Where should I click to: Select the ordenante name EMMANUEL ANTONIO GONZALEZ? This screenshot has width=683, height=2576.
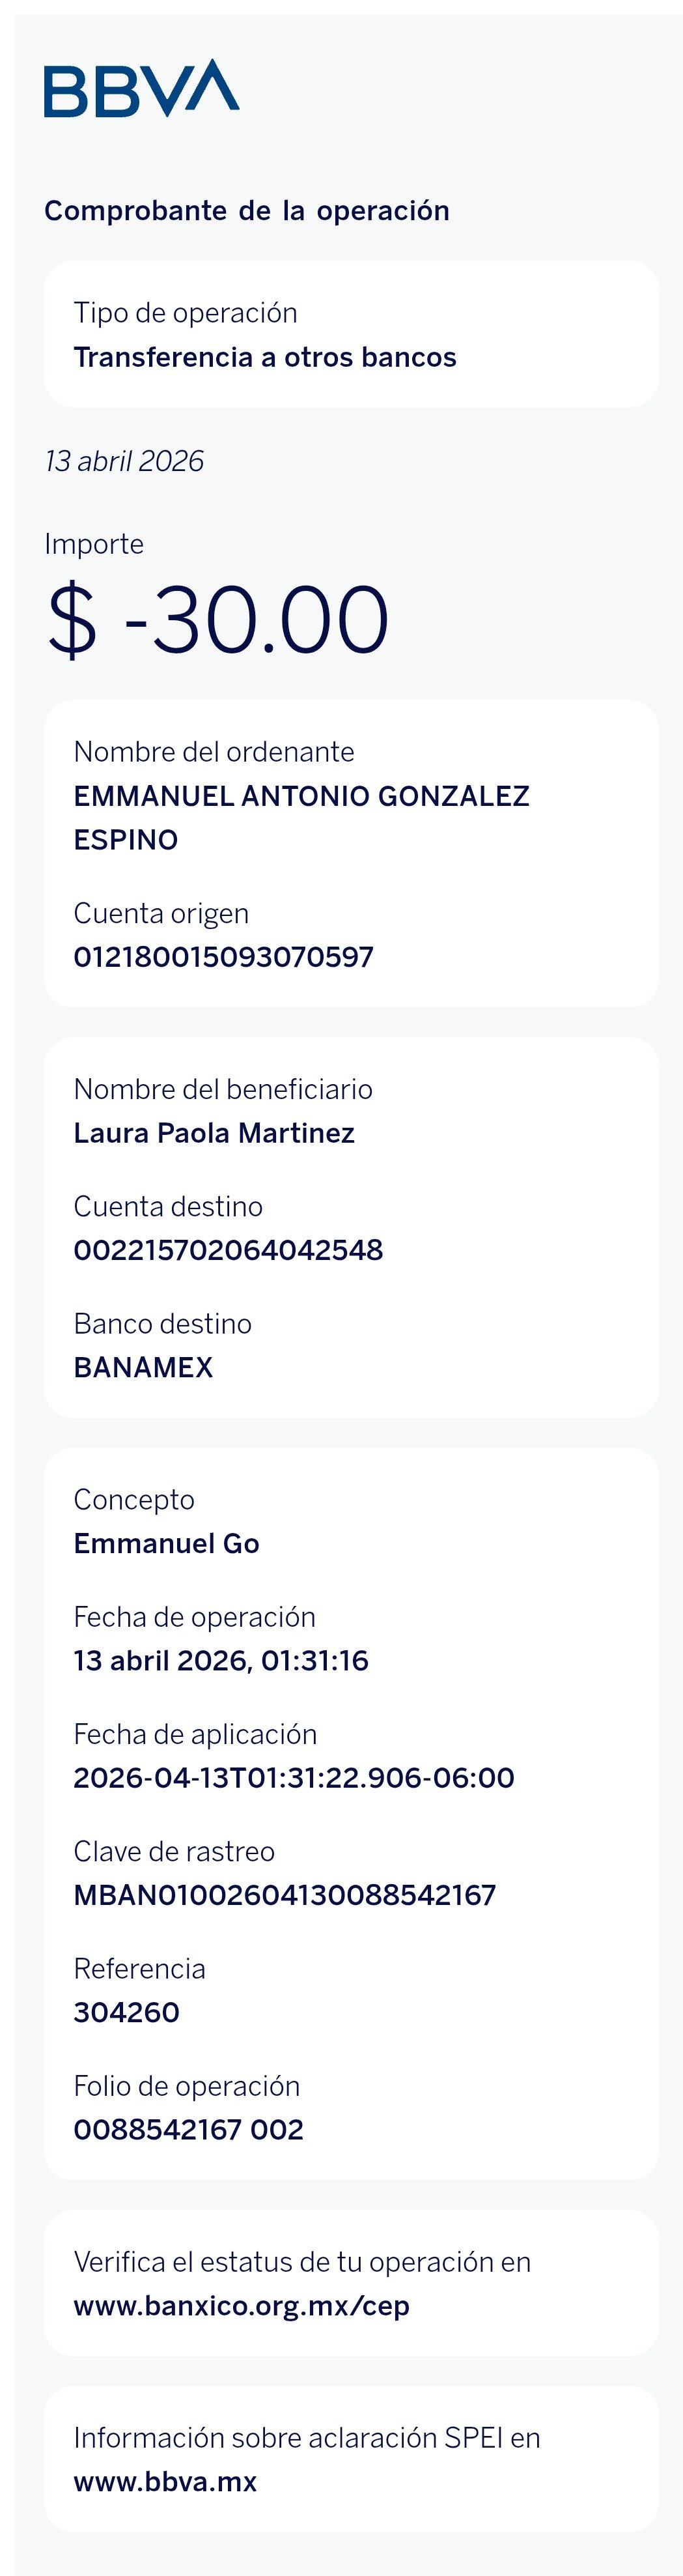click(302, 796)
